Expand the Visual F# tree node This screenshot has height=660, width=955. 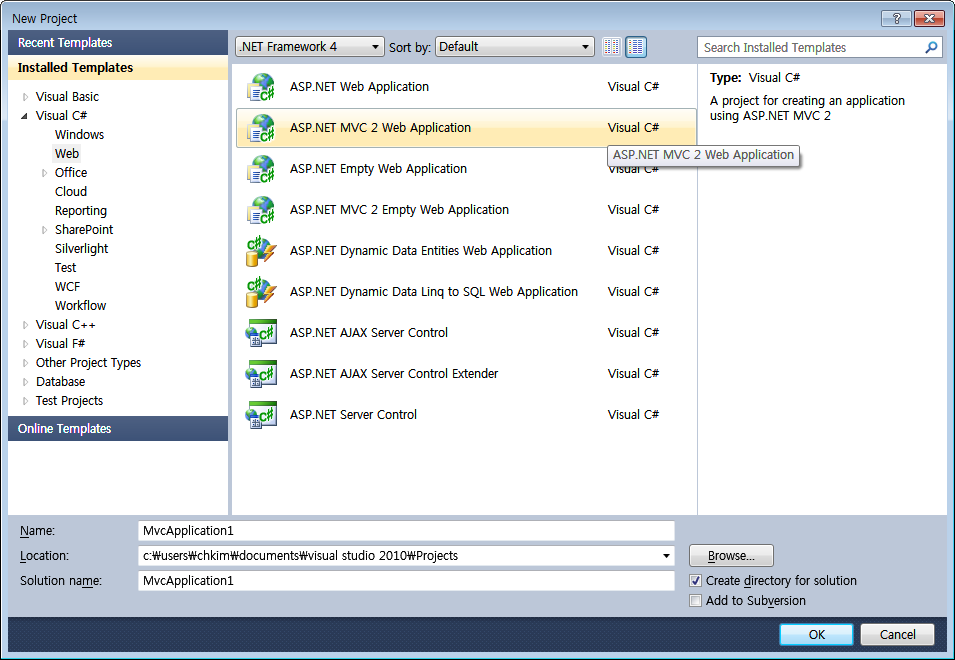(x=25, y=344)
